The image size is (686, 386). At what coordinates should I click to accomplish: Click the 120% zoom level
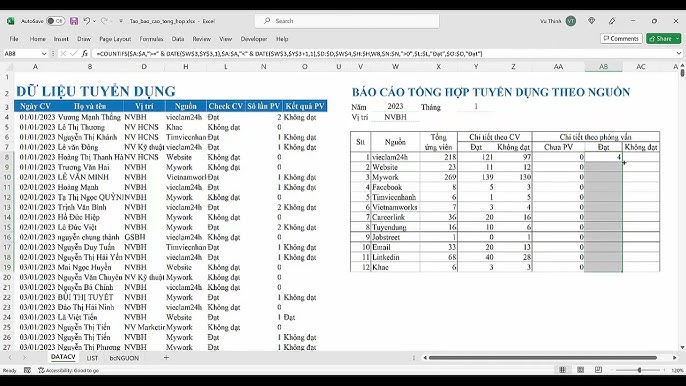point(677,370)
